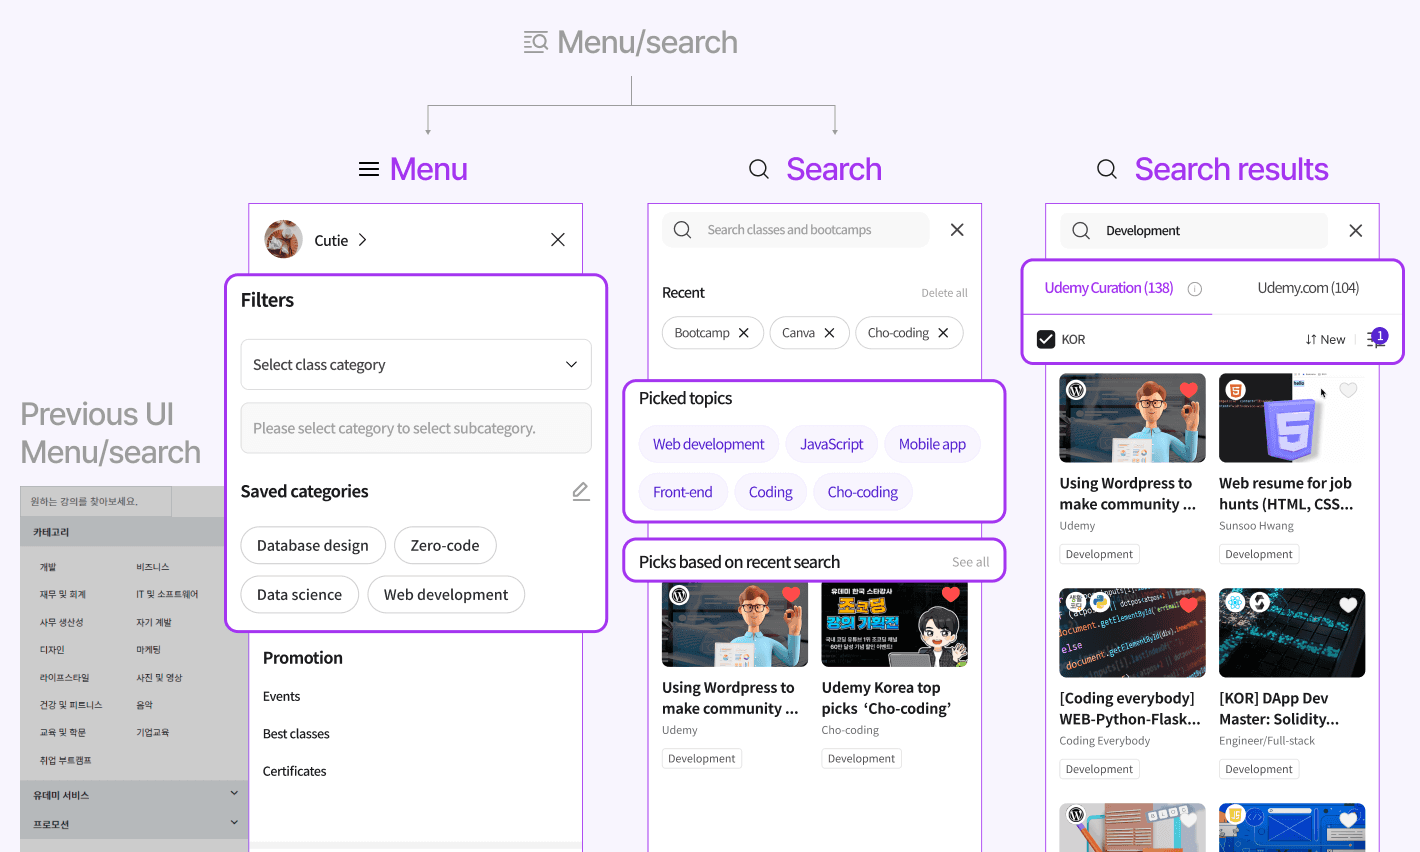Click the Cutie profile avatar picture

pyautogui.click(x=284, y=239)
